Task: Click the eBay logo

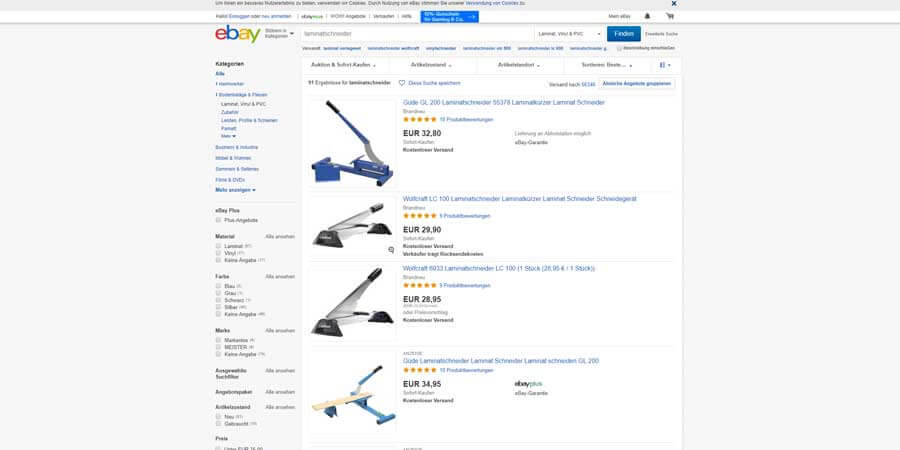Action: point(238,34)
